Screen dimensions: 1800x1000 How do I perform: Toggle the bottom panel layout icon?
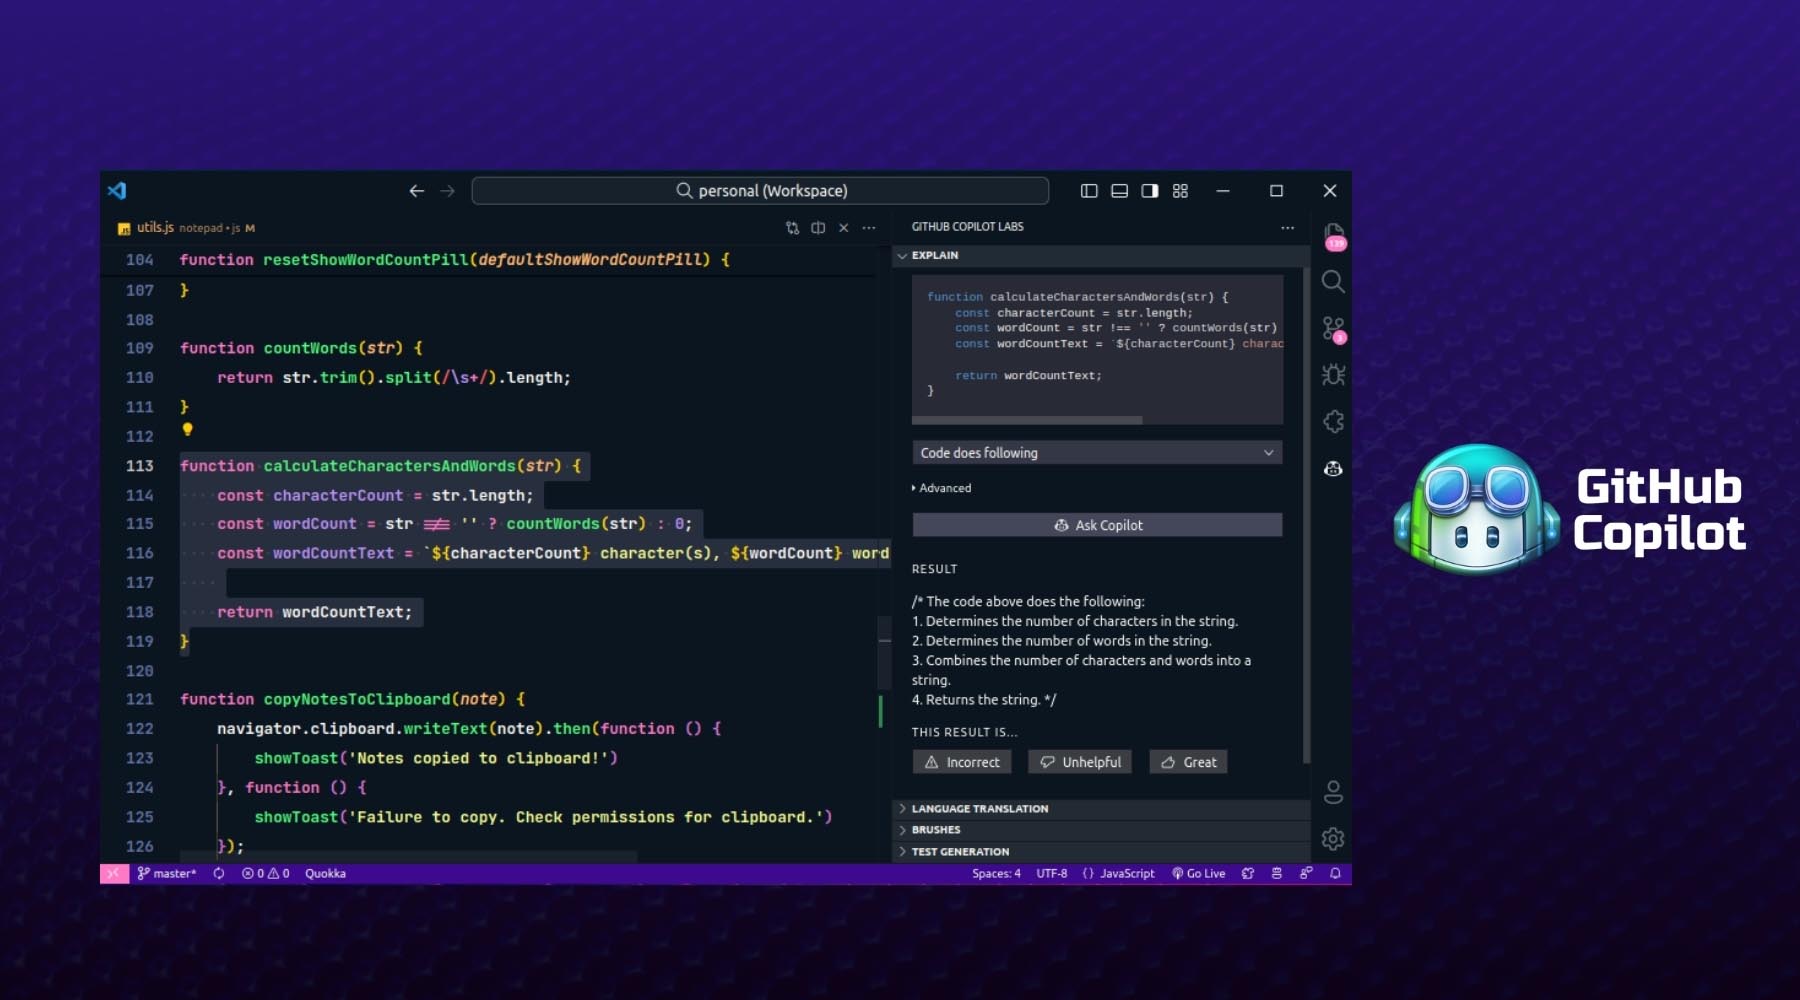pyautogui.click(x=1119, y=191)
